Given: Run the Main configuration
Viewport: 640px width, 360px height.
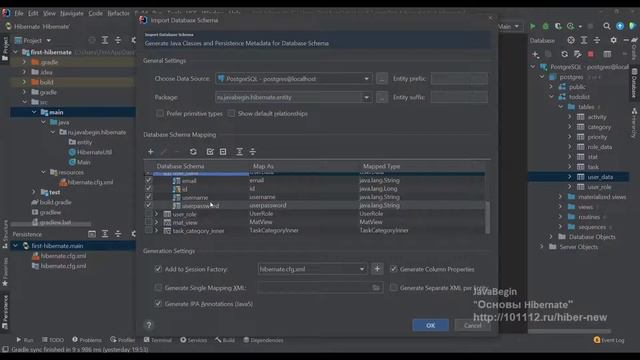Looking at the screenshot, I should pos(533,26).
